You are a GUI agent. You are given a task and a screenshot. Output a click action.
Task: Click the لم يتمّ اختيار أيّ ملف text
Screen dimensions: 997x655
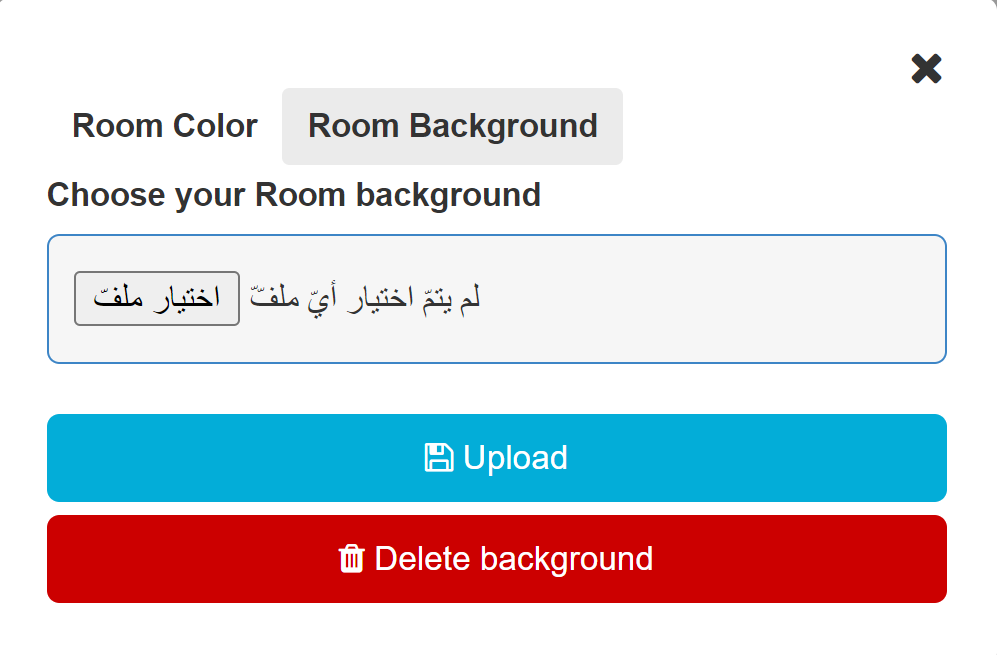pyautogui.click(x=365, y=299)
